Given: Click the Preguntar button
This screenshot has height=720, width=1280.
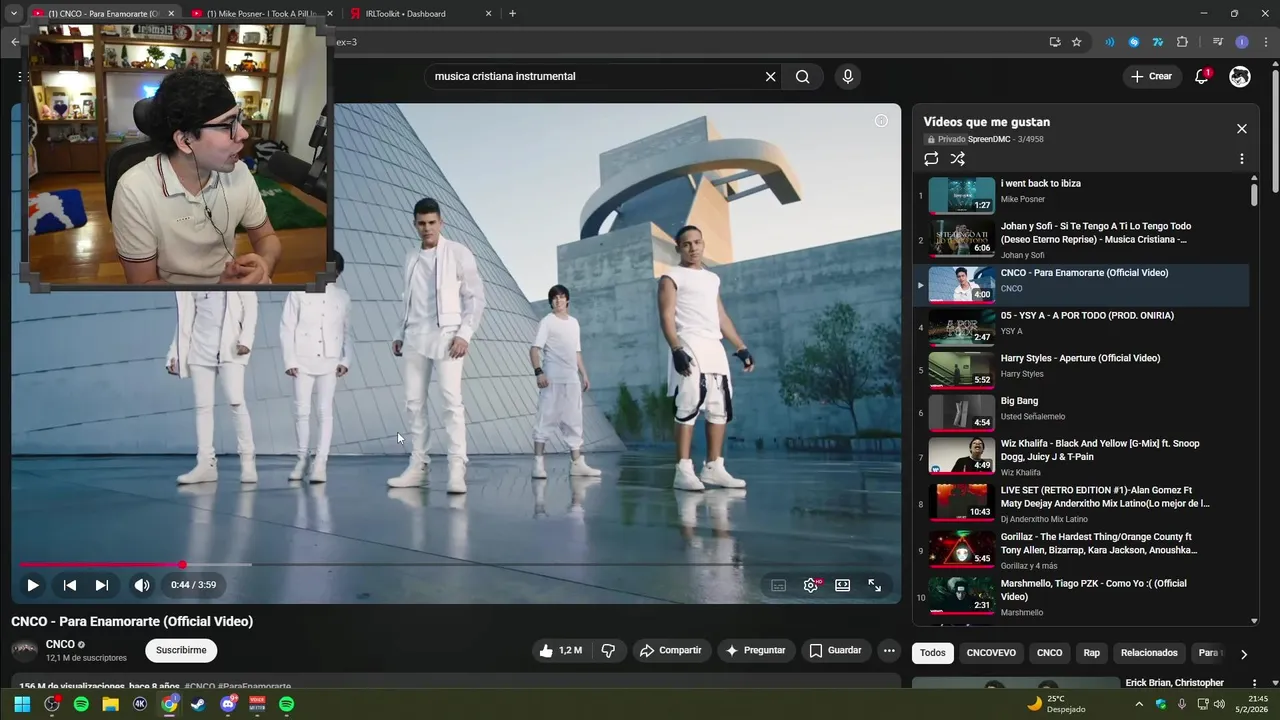Looking at the screenshot, I should [x=756, y=650].
